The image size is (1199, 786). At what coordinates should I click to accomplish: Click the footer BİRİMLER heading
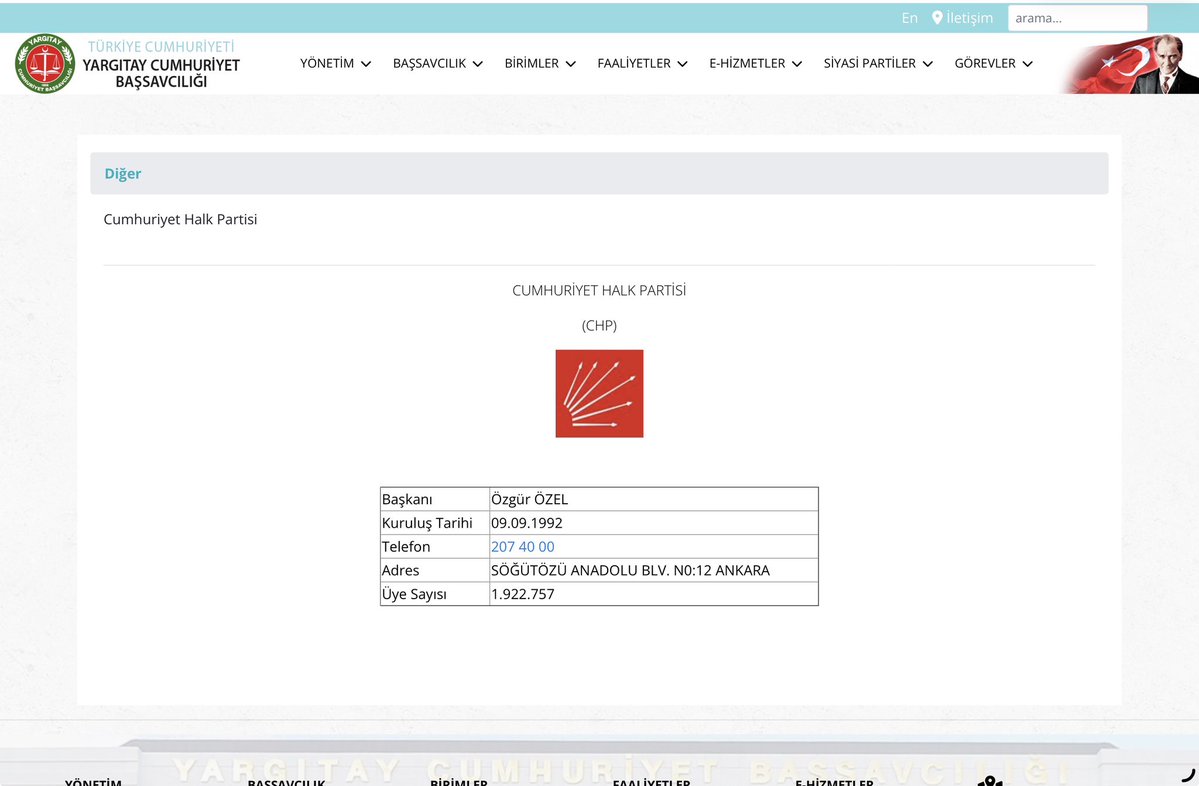pos(459,782)
